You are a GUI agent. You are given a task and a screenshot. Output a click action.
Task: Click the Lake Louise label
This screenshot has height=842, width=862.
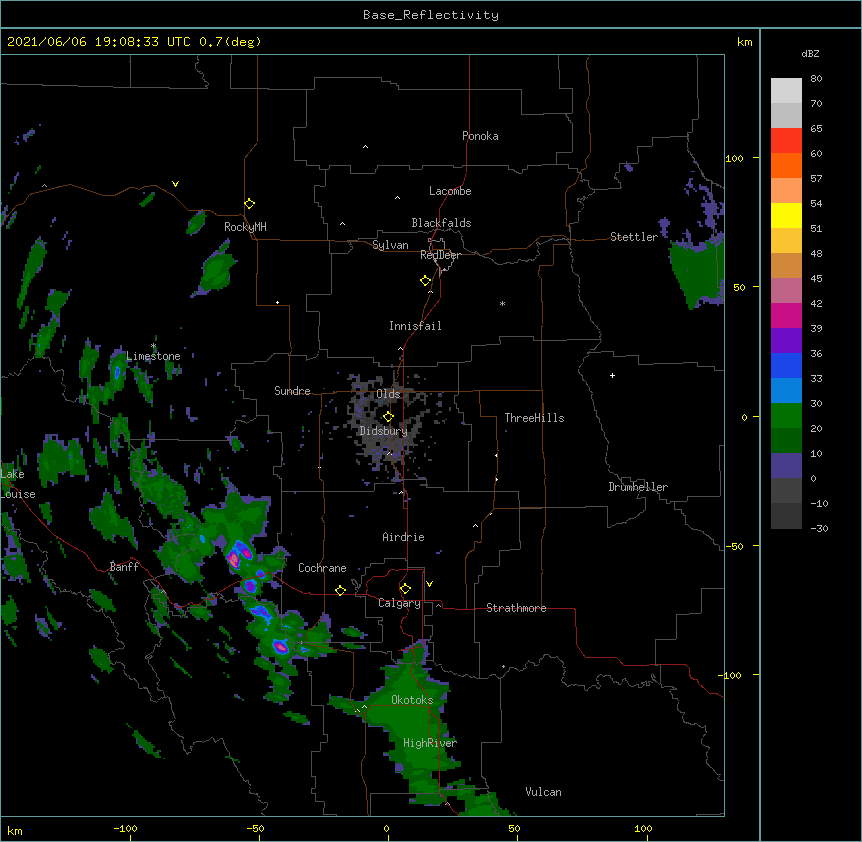click(x=18, y=484)
